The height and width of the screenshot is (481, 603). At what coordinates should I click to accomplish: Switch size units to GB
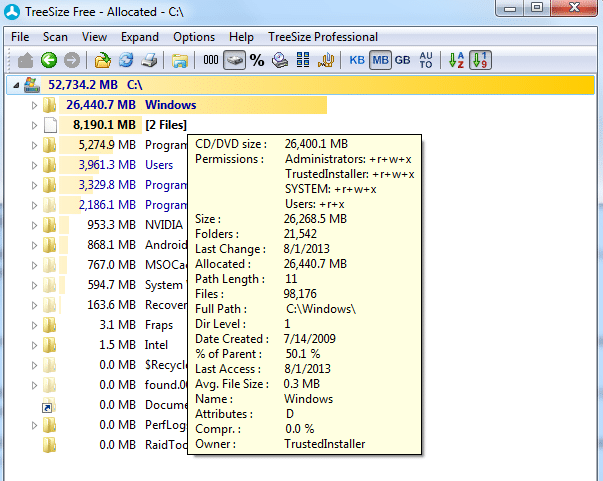coord(402,60)
